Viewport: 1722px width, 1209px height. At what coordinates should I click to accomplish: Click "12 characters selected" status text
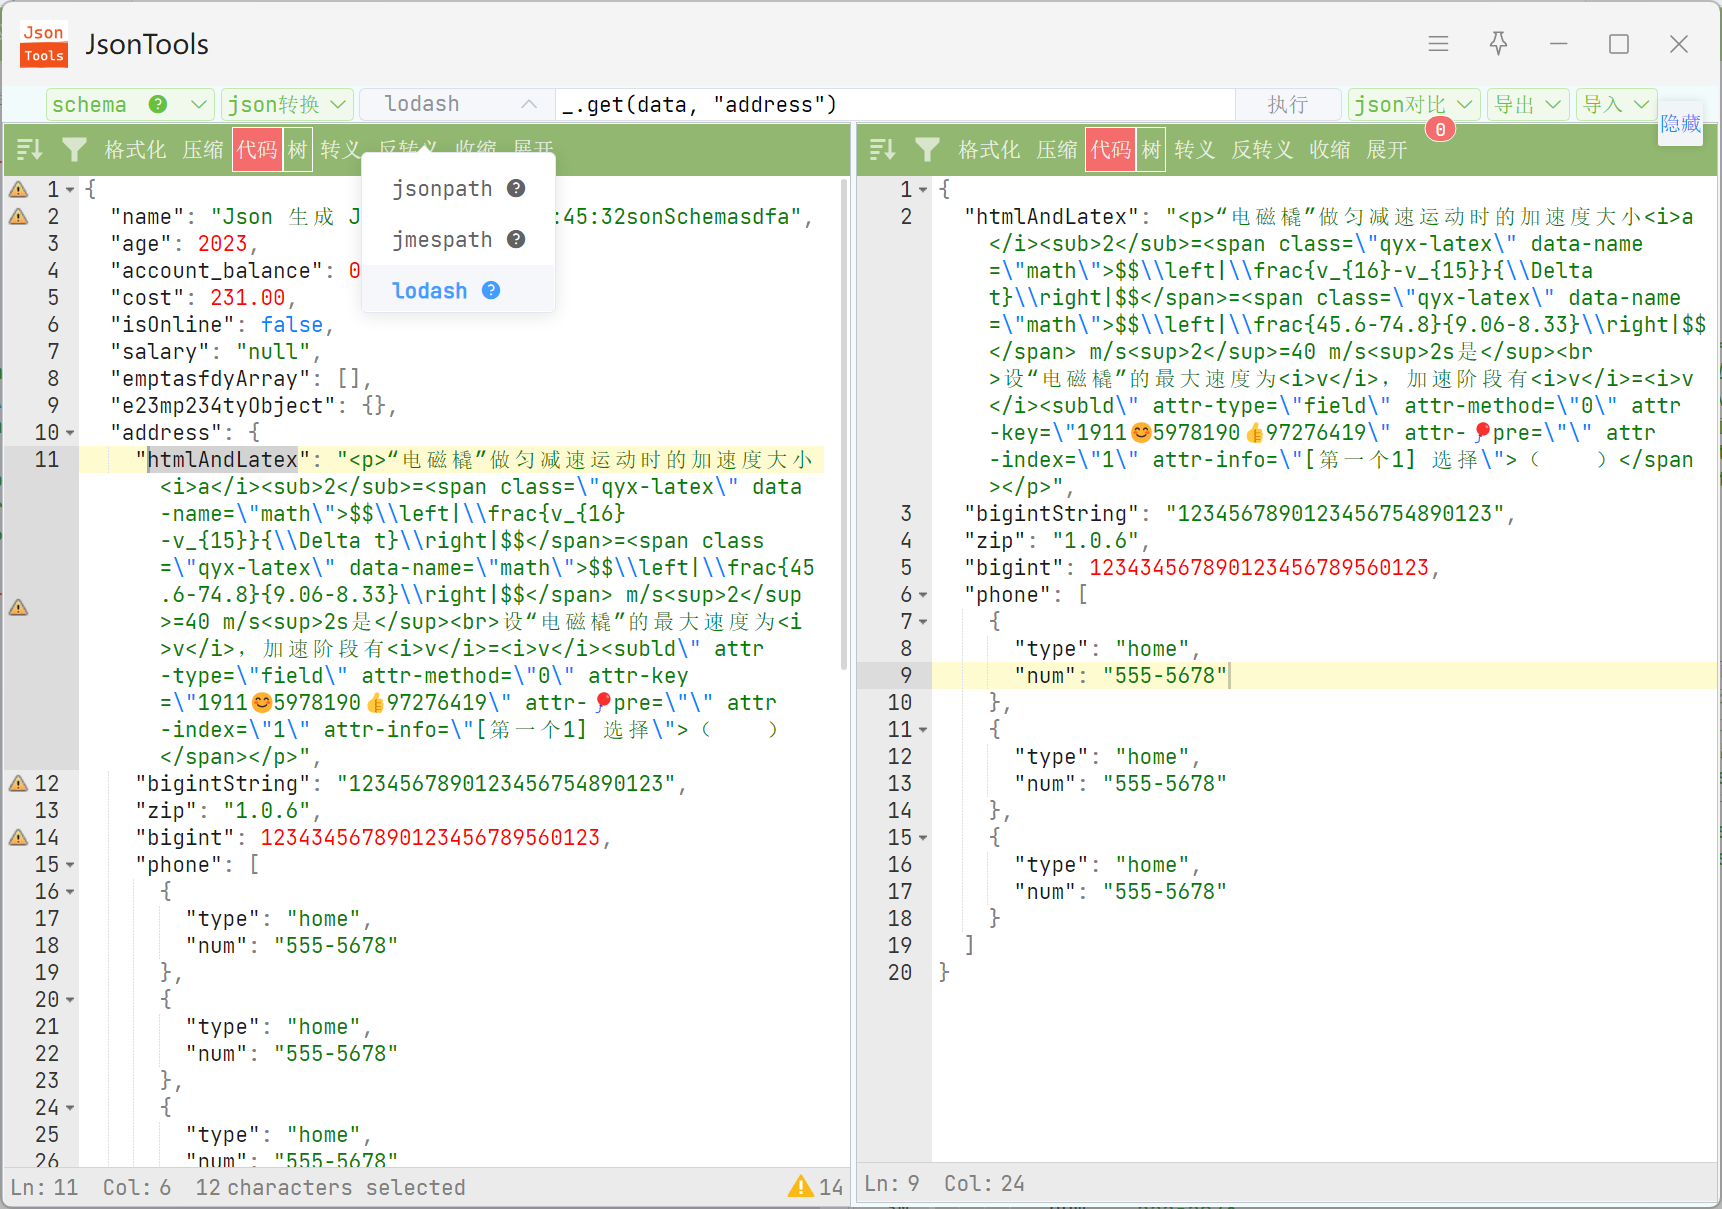[x=330, y=1187]
